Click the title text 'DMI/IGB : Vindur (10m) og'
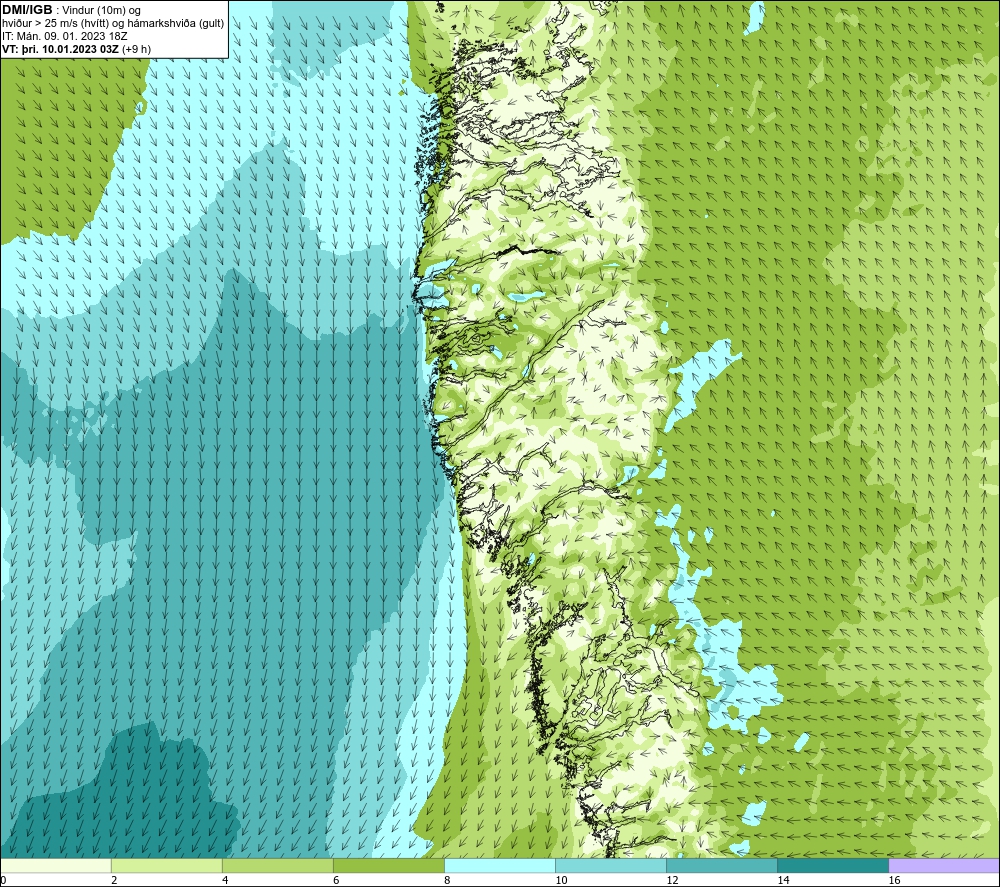 71,10
